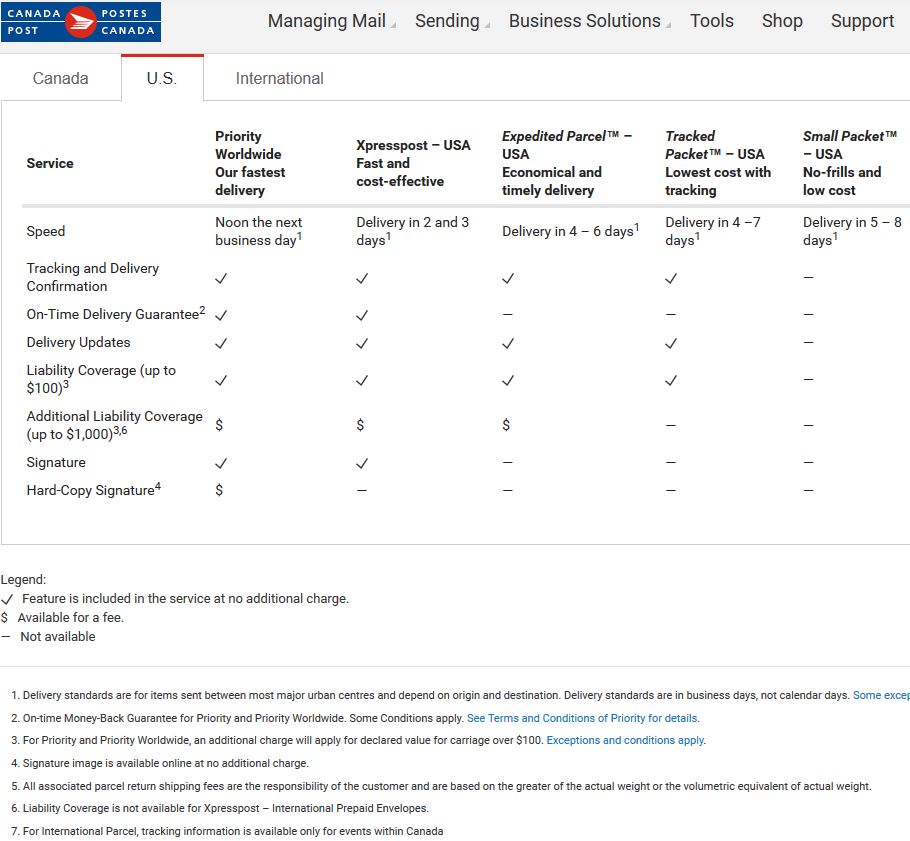Screen dimensions: 910x841
Task: Click Tracked Packet's Tracking and Delivery Confirmation checkmark
Action: [x=671, y=279]
